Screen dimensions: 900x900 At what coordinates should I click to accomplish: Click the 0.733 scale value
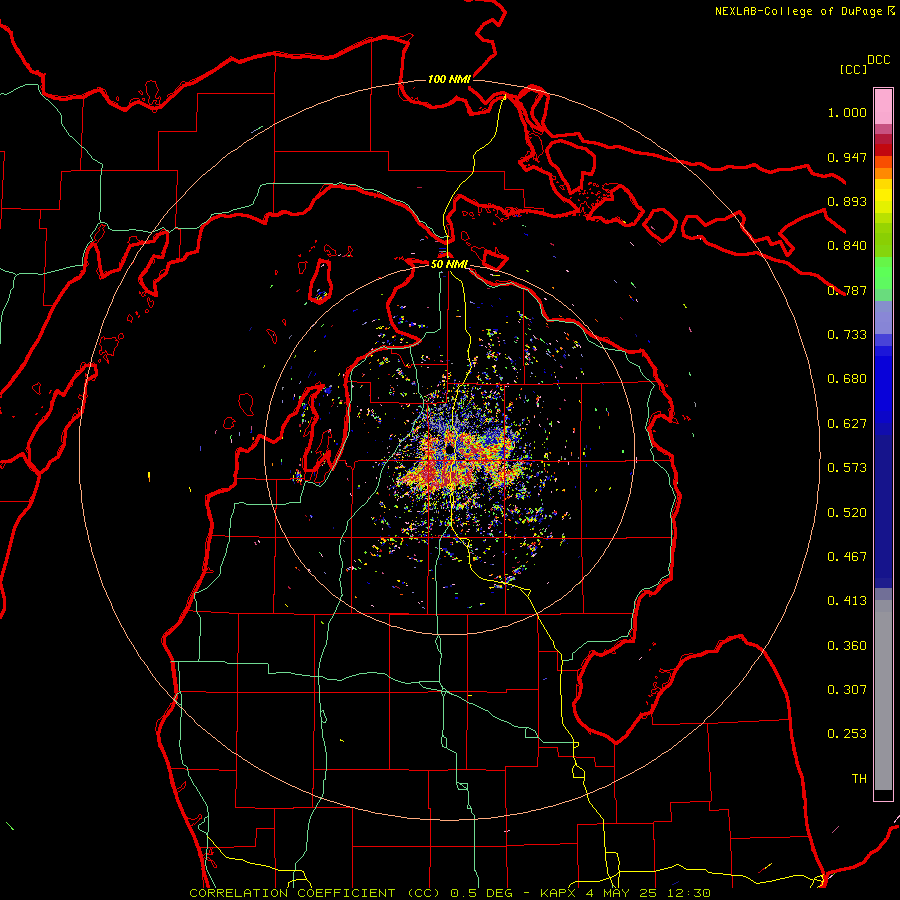(x=847, y=335)
